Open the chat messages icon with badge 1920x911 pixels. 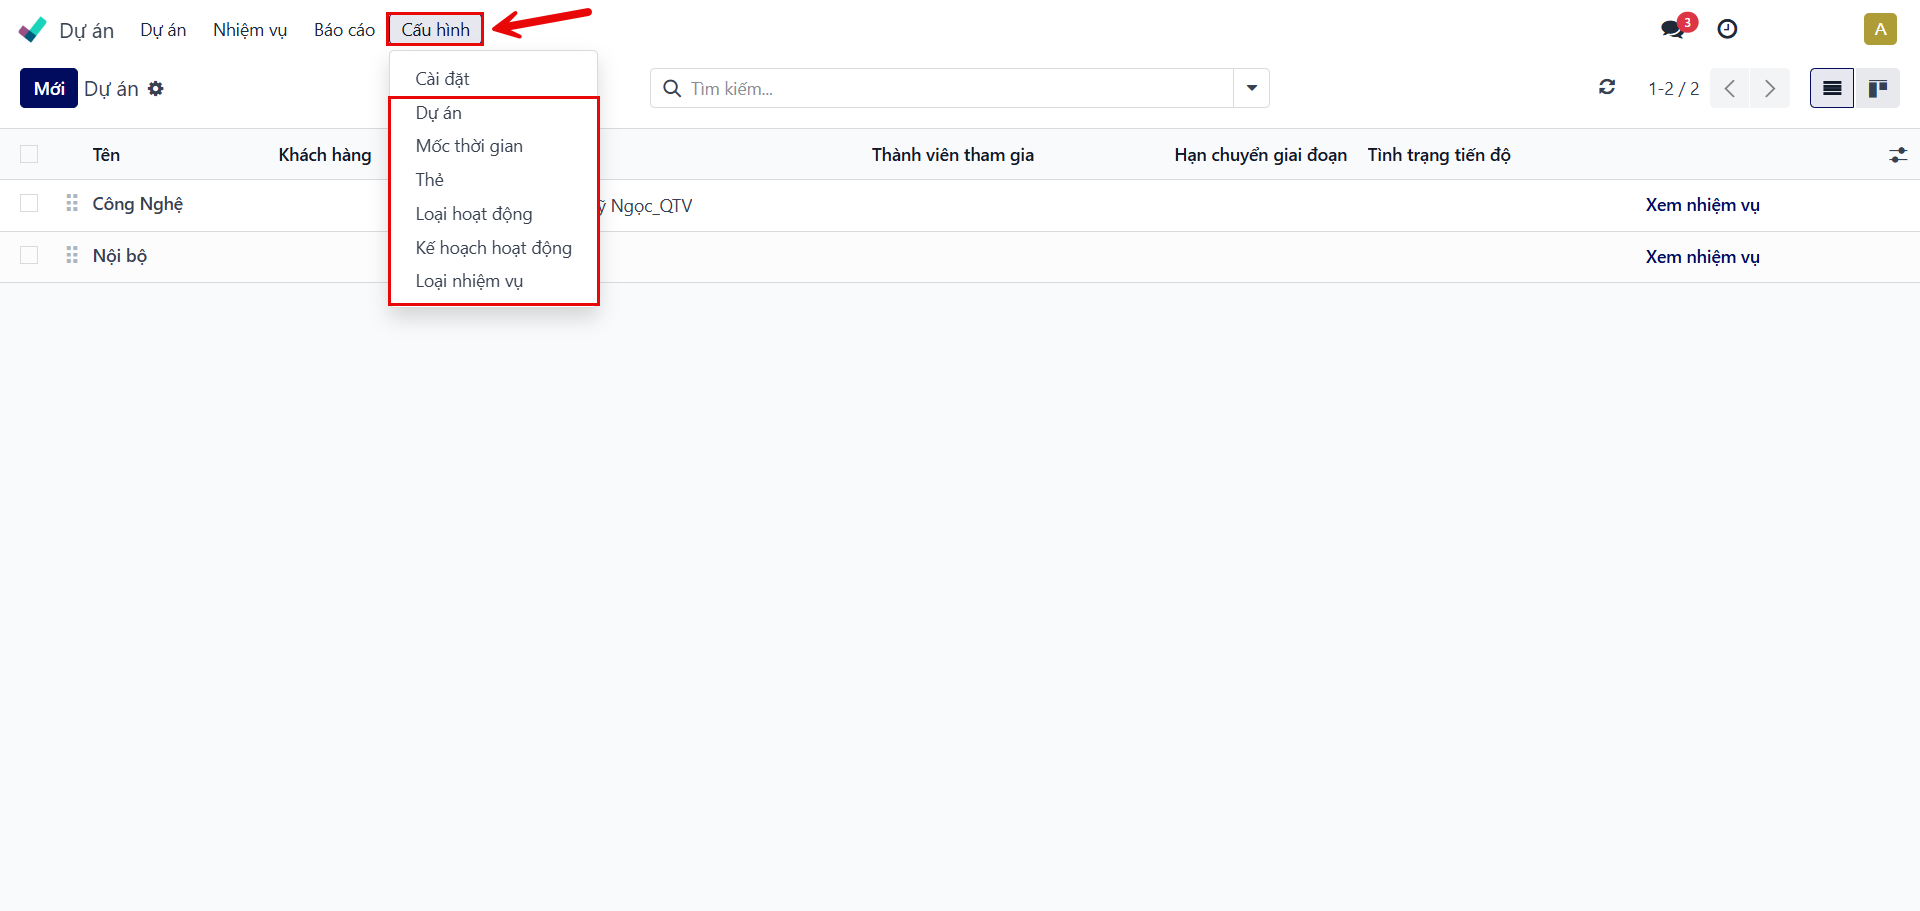coord(1673,29)
